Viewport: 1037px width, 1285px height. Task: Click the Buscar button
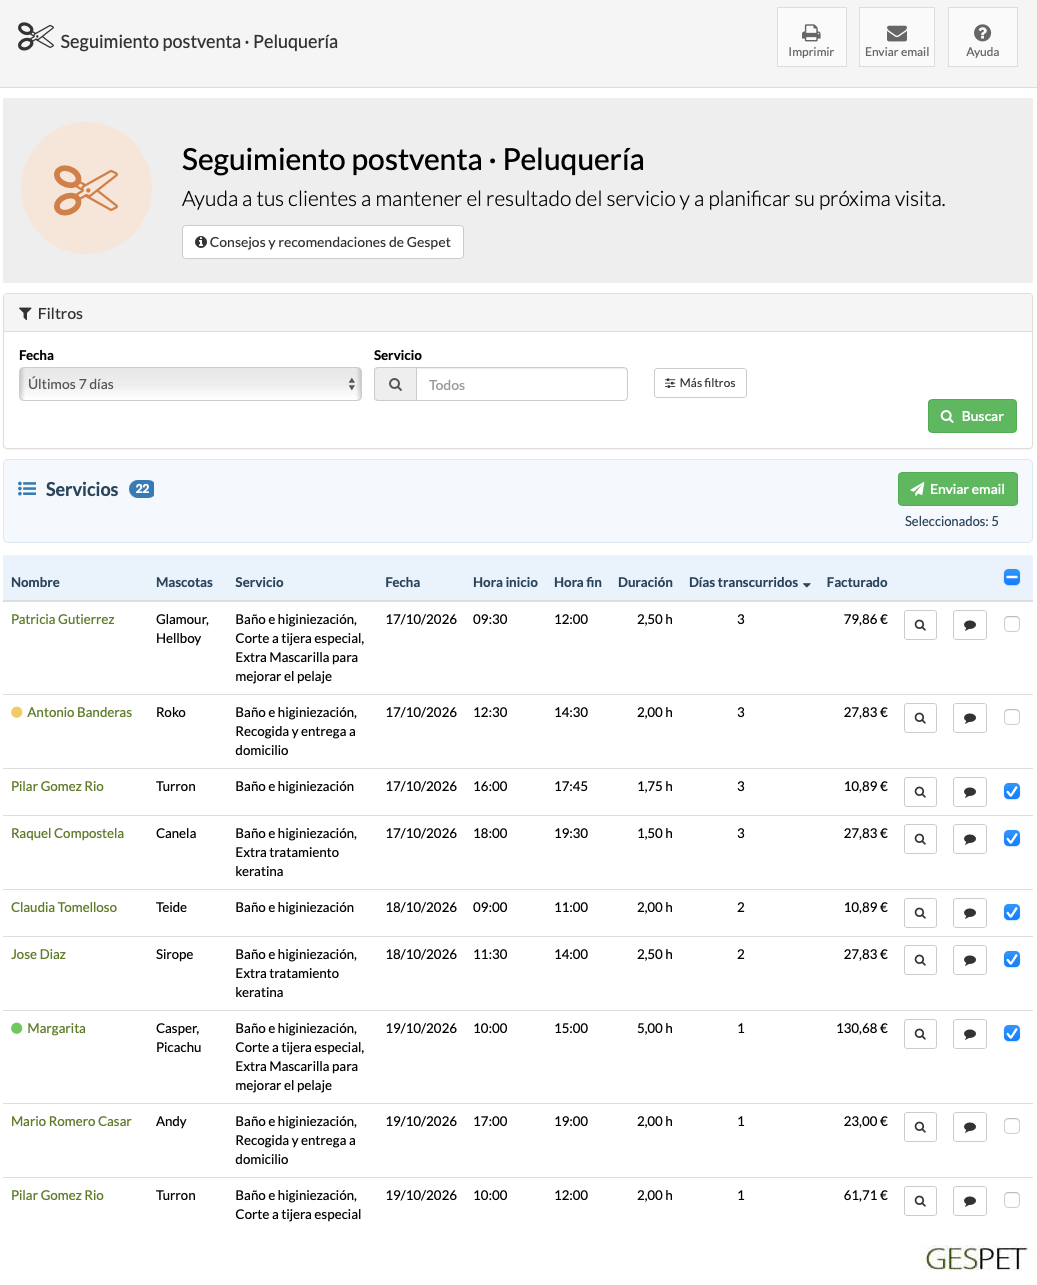point(972,416)
